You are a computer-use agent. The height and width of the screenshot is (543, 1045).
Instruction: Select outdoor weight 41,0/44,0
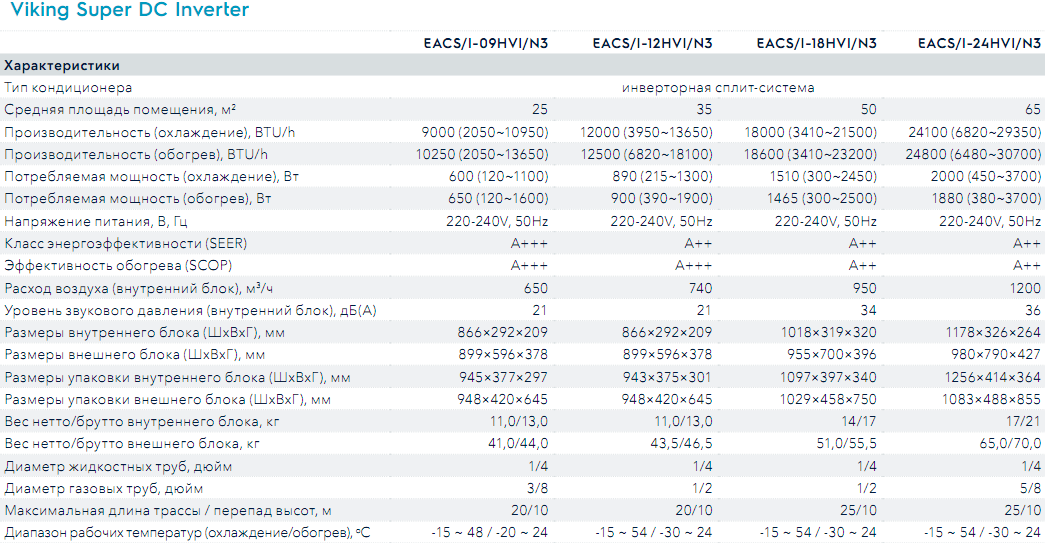(x=519, y=444)
